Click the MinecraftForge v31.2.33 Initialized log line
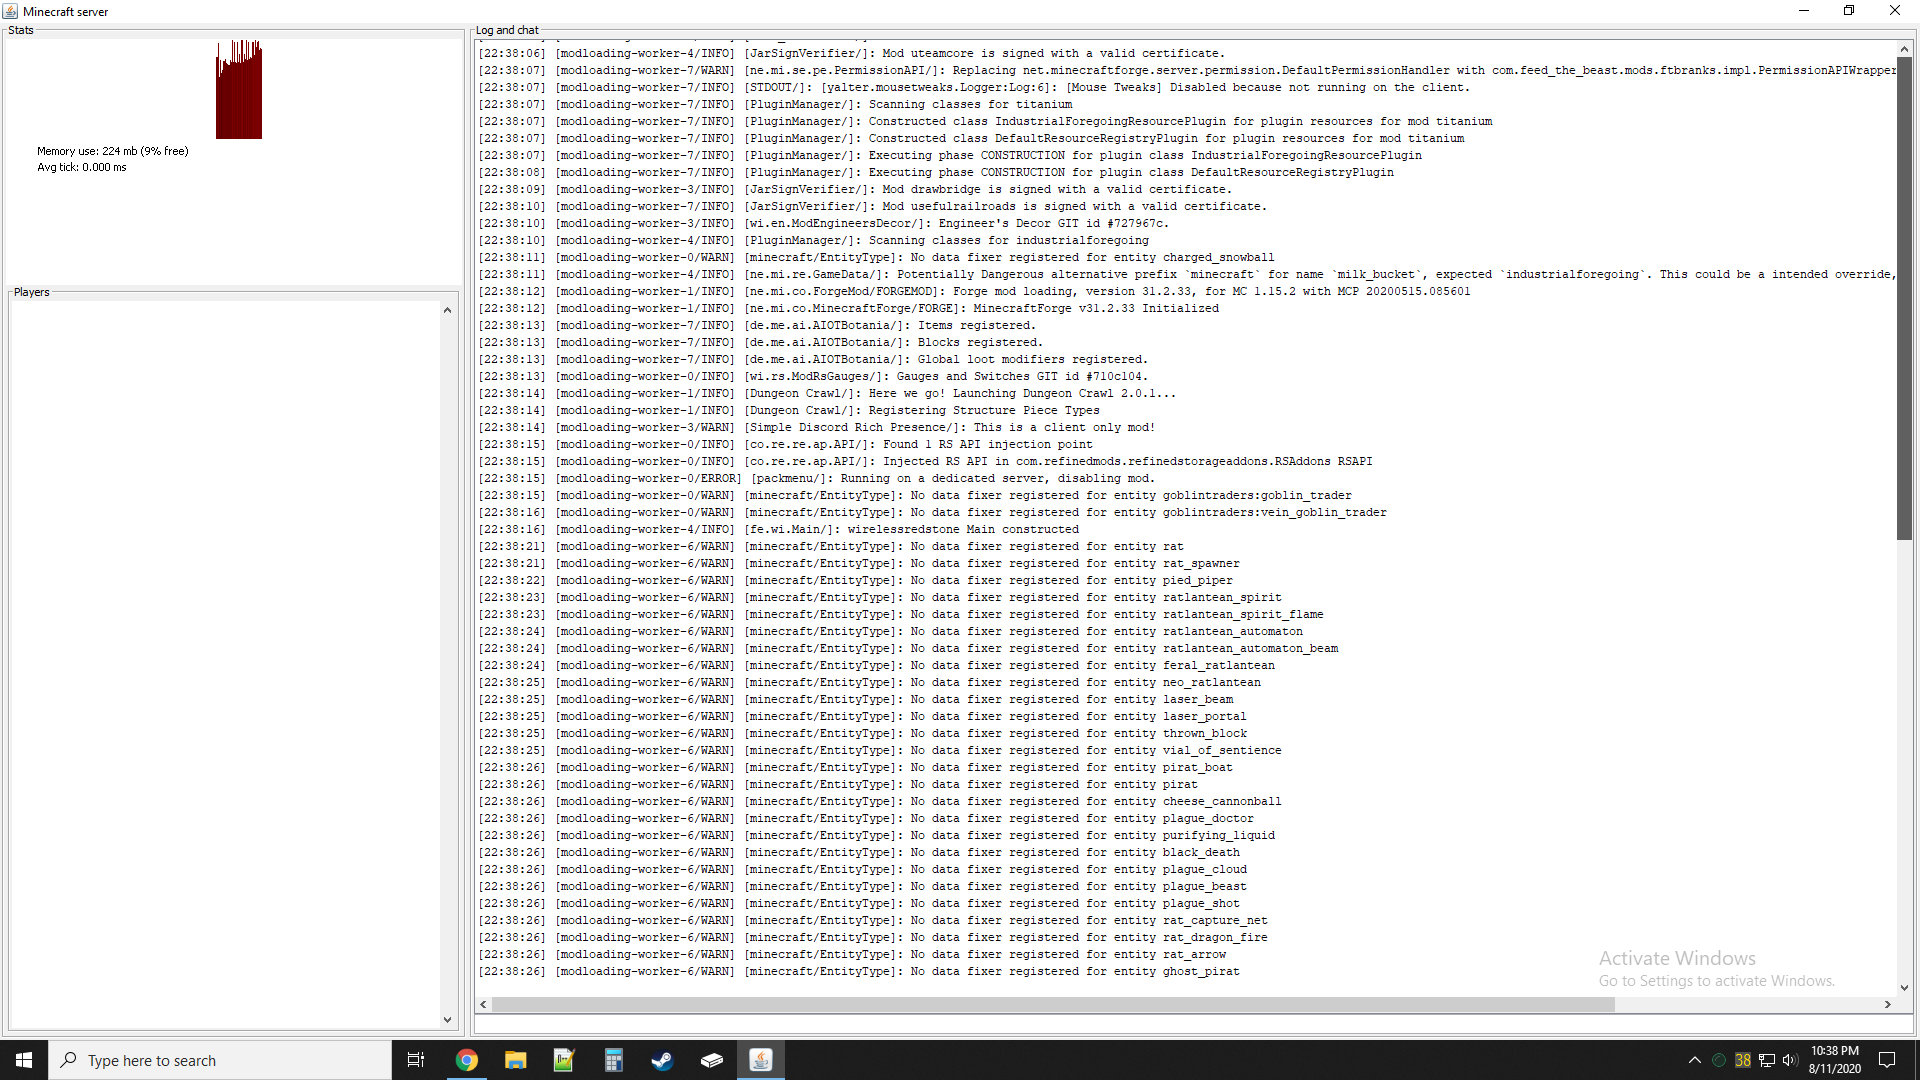1920x1080 pixels. pos(848,308)
